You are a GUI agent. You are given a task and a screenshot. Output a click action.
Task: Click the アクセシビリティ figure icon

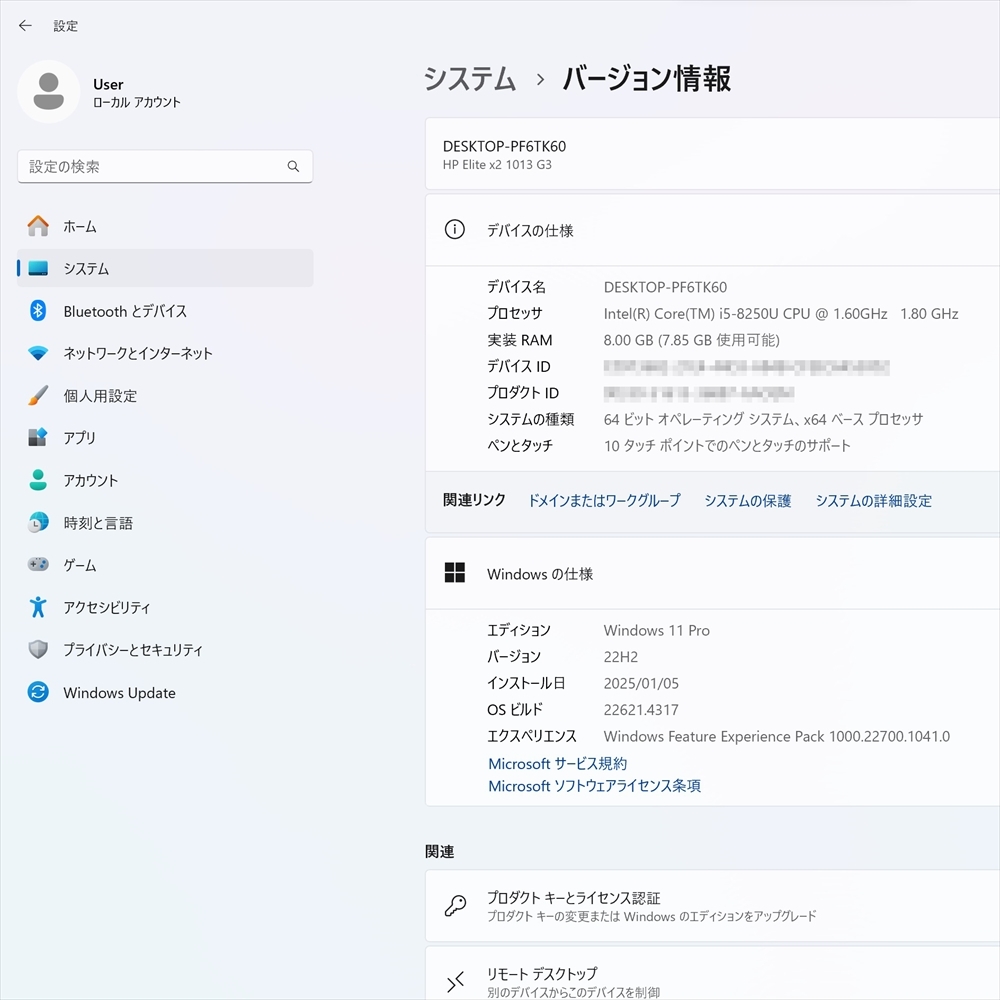[x=38, y=607]
